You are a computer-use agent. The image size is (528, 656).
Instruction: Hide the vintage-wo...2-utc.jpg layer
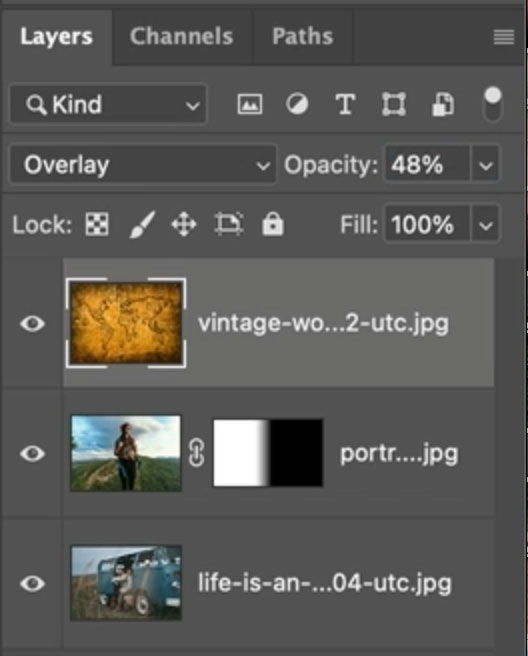32,323
